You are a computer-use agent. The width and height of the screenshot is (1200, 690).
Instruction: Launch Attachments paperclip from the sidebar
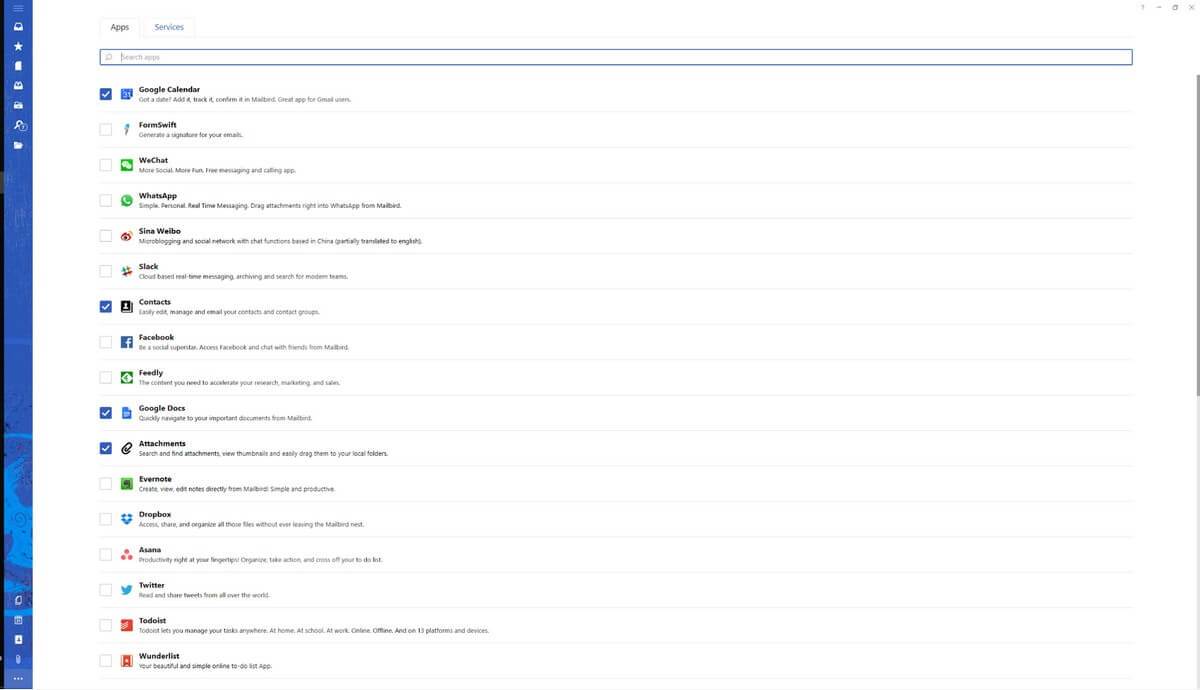click(18, 659)
